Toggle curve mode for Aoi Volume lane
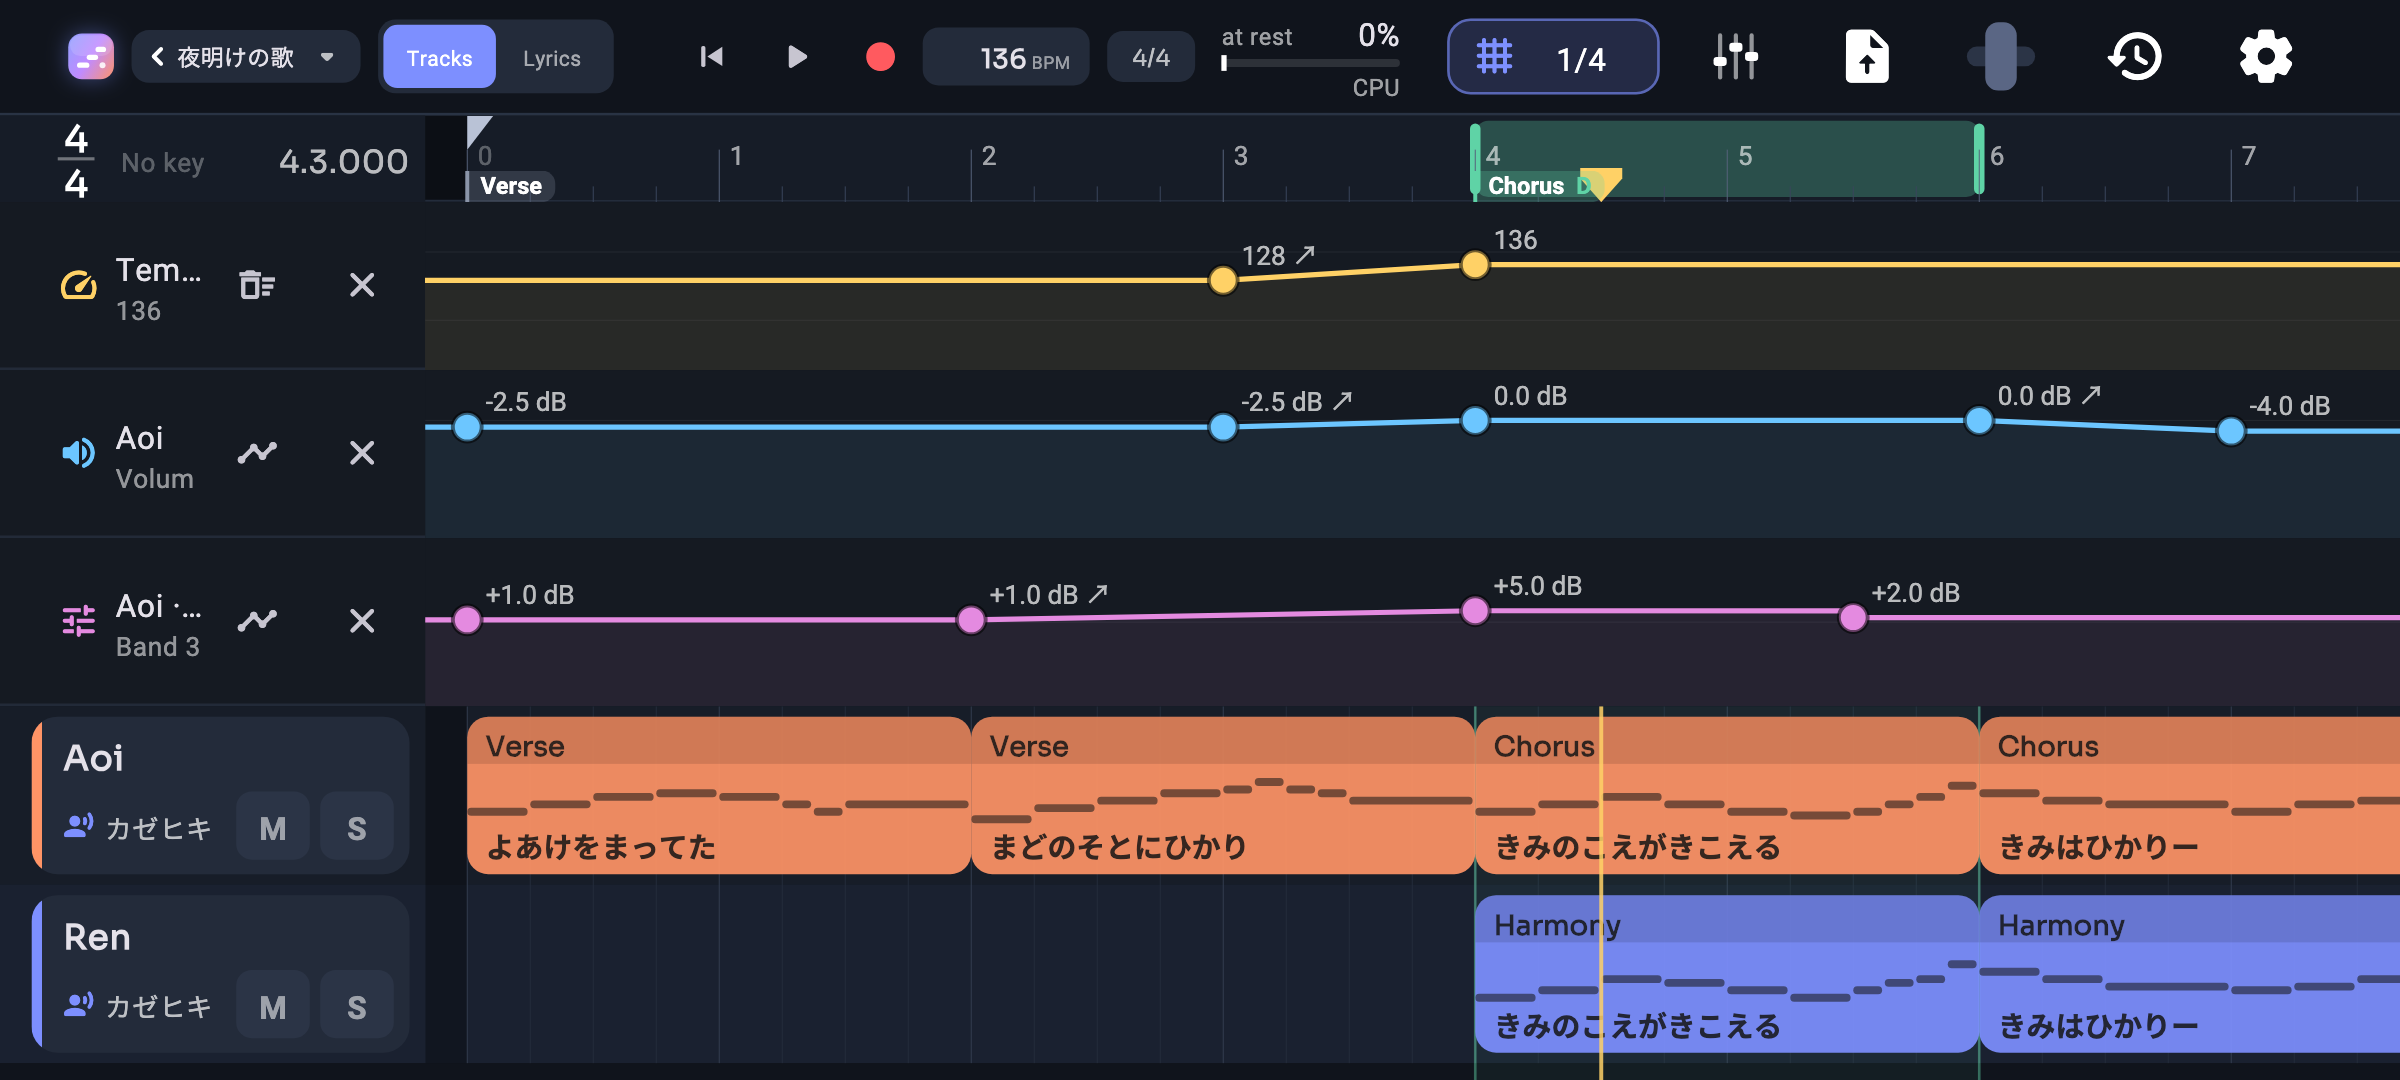2400x1080 pixels. (257, 453)
